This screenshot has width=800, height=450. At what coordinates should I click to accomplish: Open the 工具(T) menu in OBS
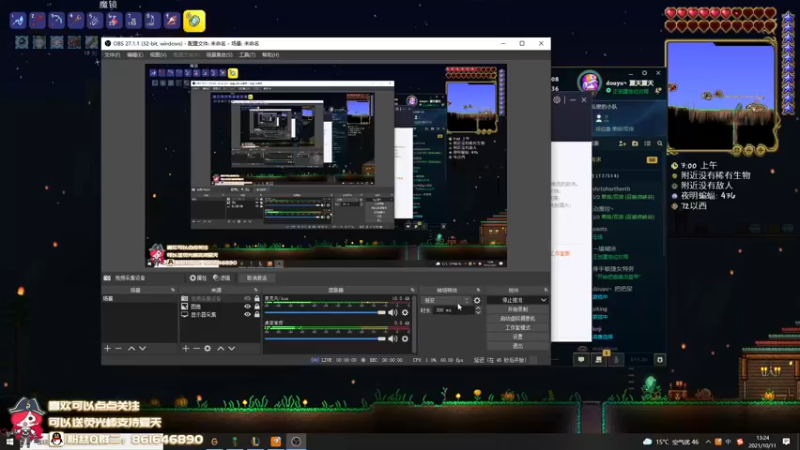pos(247,55)
